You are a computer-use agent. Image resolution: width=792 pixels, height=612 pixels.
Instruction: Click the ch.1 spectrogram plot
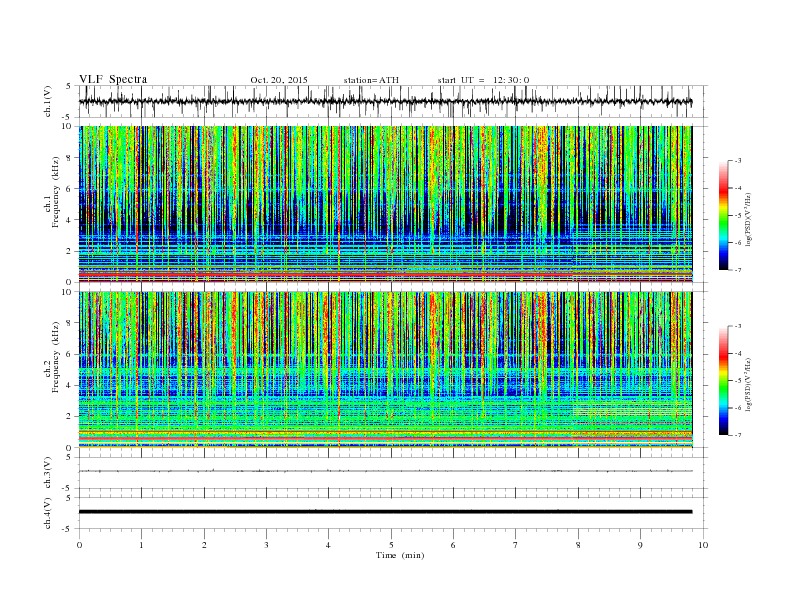tap(385, 204)
